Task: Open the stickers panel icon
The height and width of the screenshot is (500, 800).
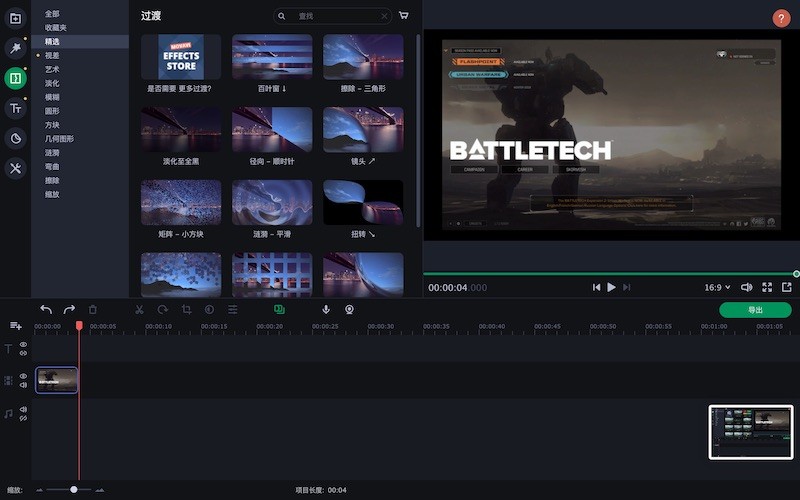Action: click(15, 138)
